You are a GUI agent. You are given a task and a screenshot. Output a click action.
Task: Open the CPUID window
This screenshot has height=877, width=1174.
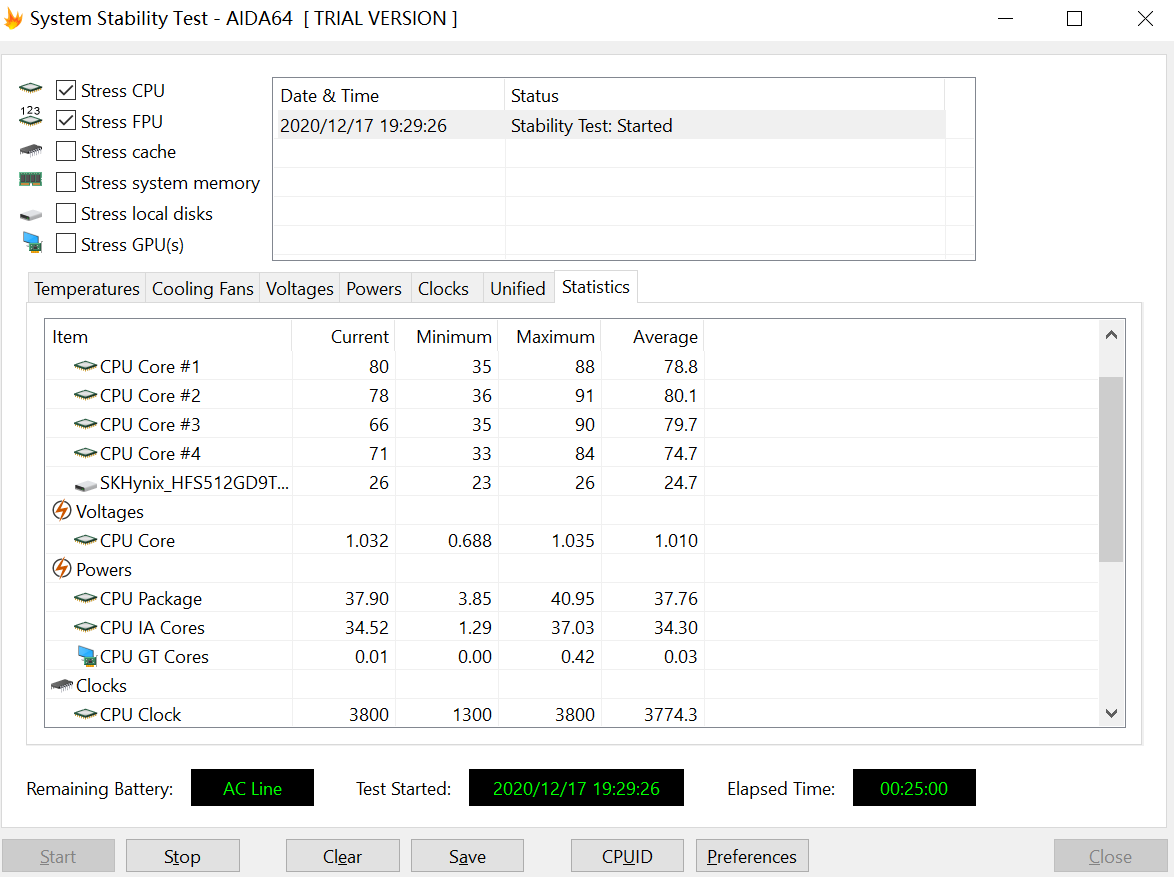(627, 856)
